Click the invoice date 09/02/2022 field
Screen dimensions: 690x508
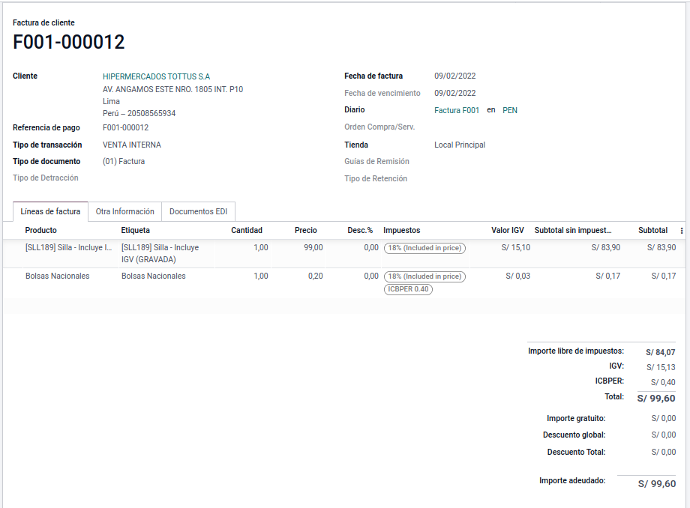click(455, 76)
